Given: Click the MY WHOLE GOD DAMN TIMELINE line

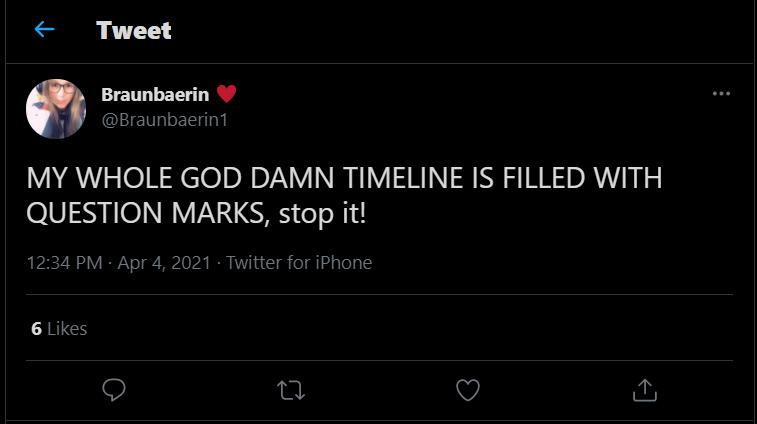Looking at the screenshot, I should [x=344, y=178].
